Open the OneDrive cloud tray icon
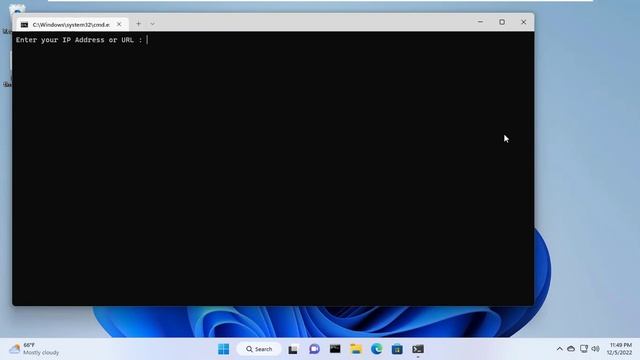640x360 pixels. coord(571,349)
